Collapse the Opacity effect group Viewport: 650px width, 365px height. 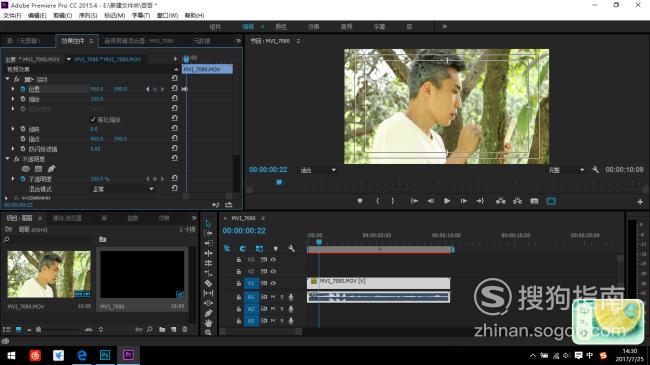(7, 159)
